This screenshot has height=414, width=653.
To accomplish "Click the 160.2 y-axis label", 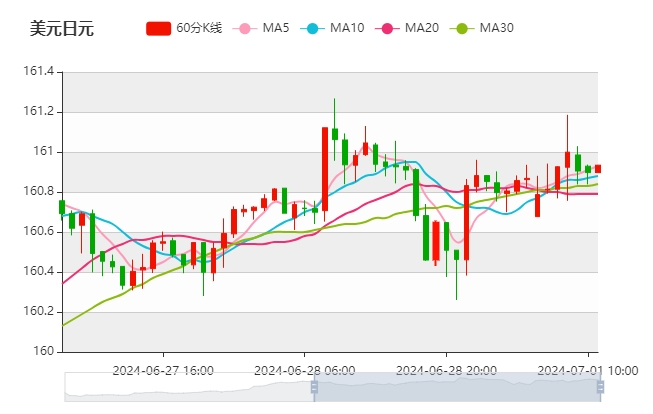I will click(39, 312).
